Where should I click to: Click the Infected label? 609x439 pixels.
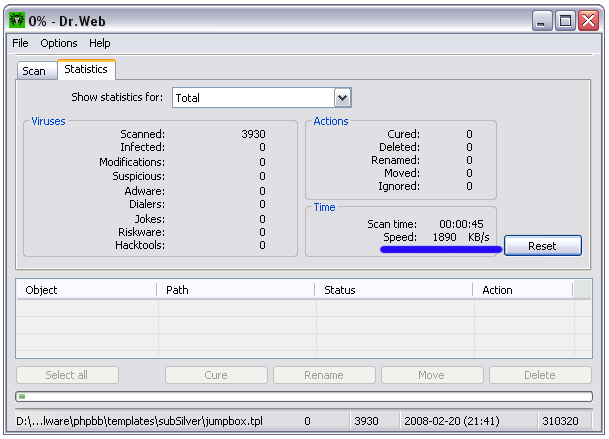tap(143, 147)
